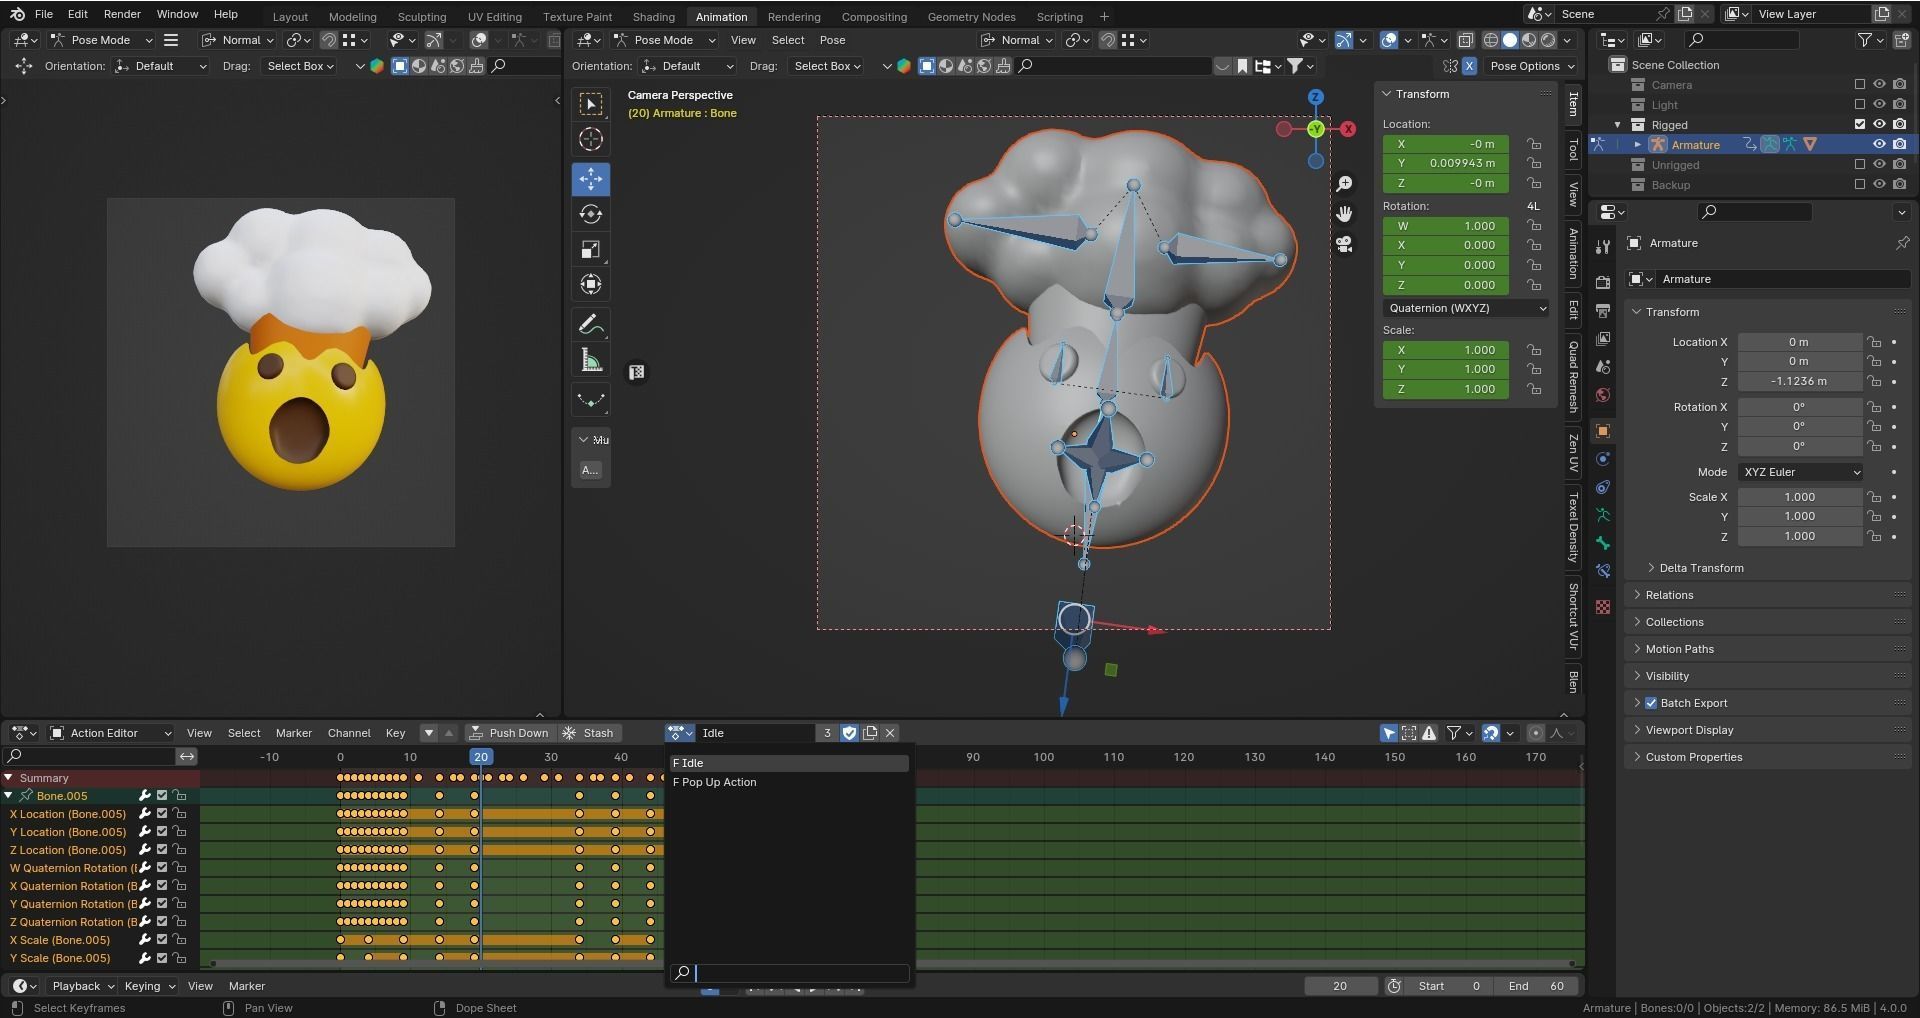Click the pan hand viewport gizmo

[x=1344, y=214]
